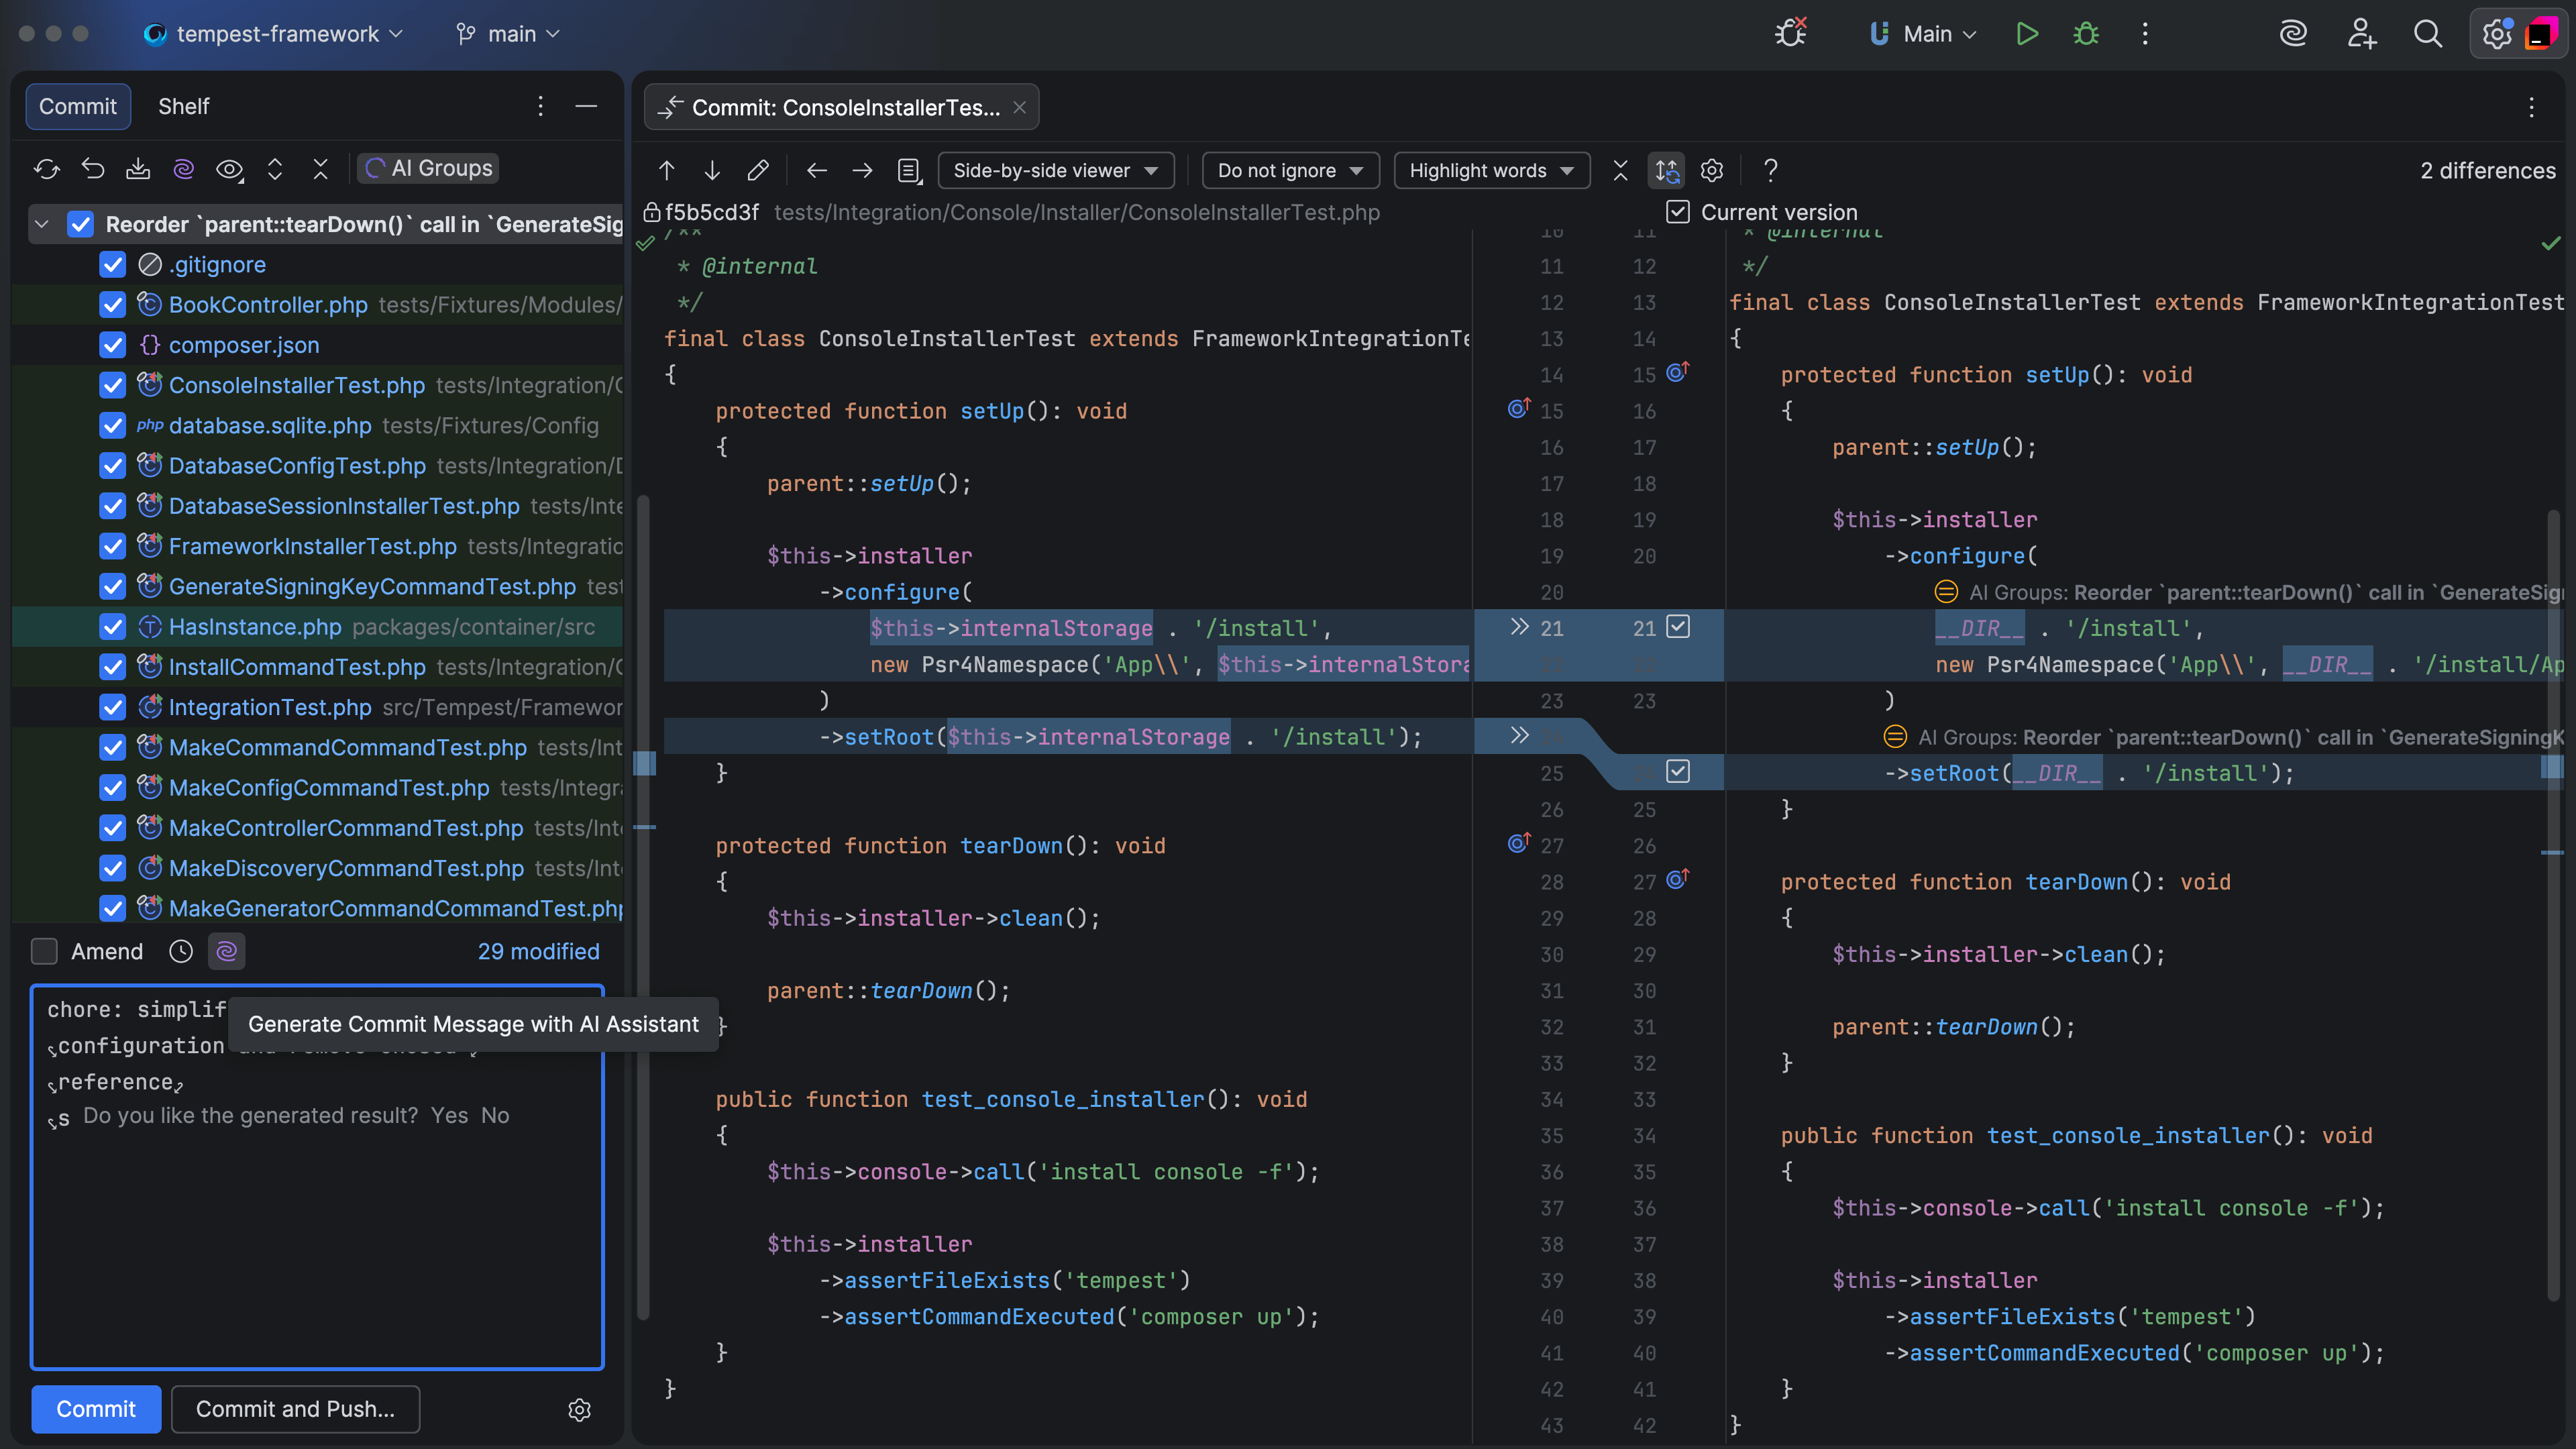Image resolution: width=2576 pixels, height=1449 pixels.
Task: Rollback changes using the undo arrow icon
Action: tap(93, 169)
